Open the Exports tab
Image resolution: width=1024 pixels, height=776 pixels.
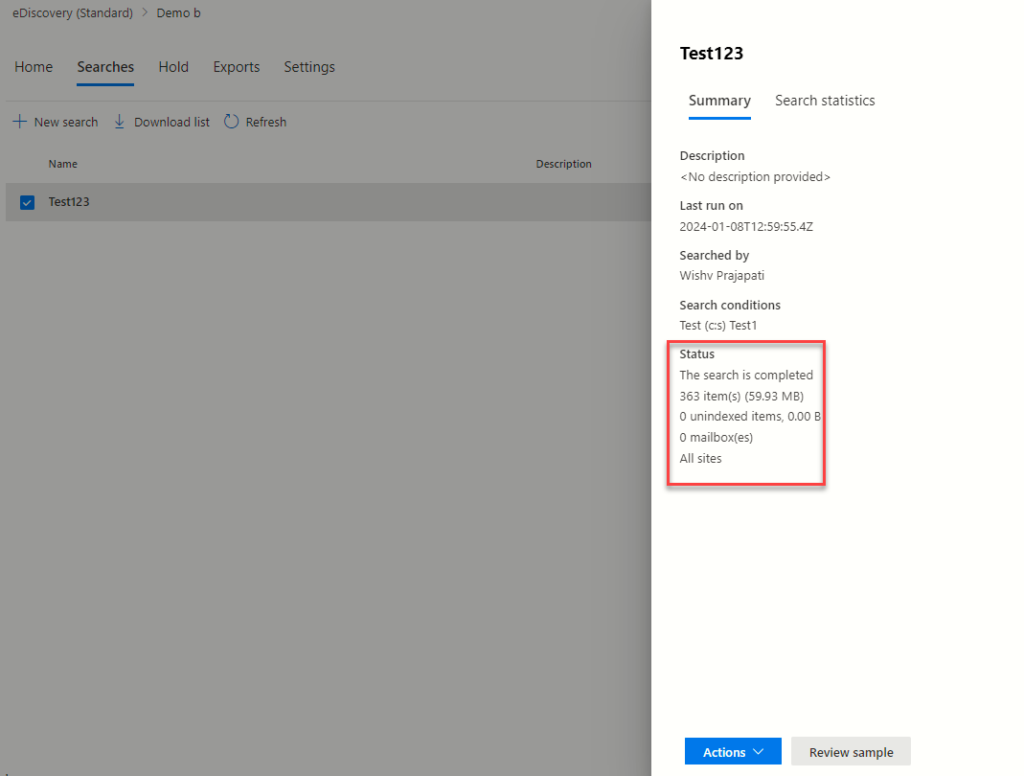coord(236,67)
